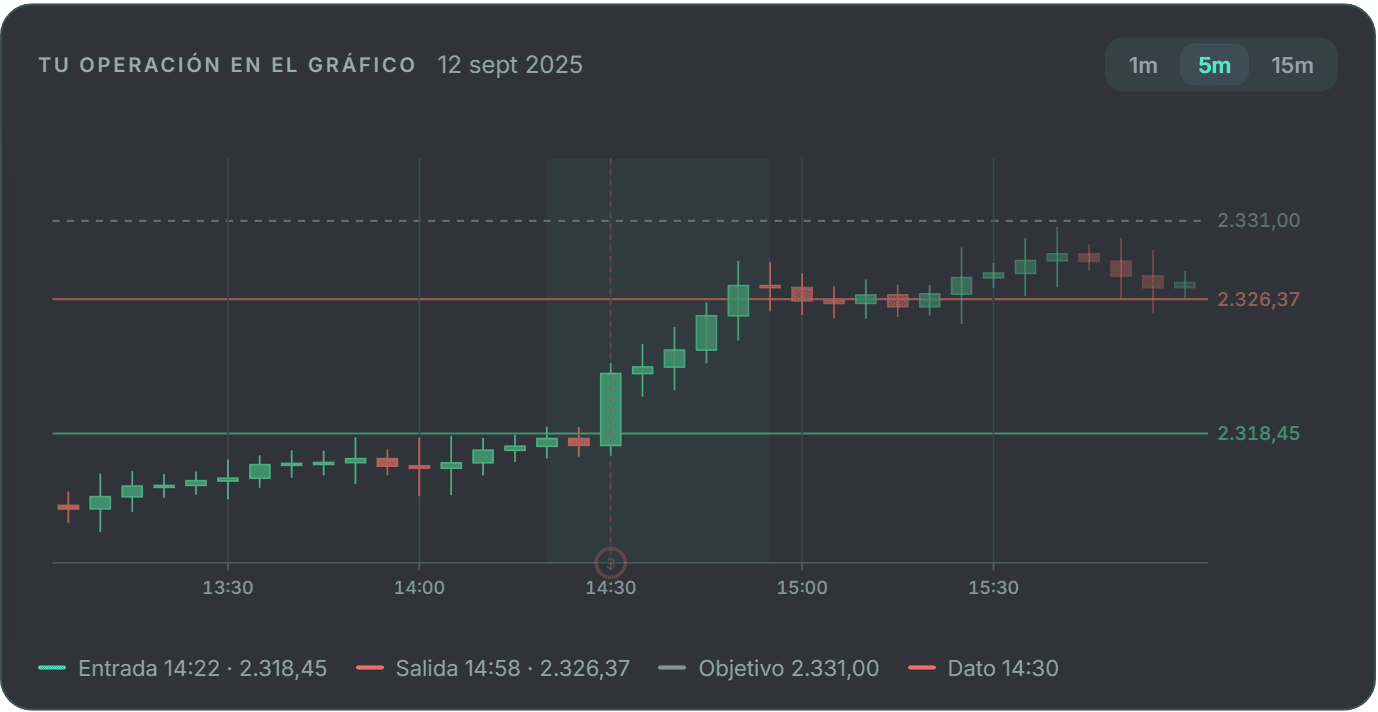Change timeframe to 15m

tap(1292, 65)
